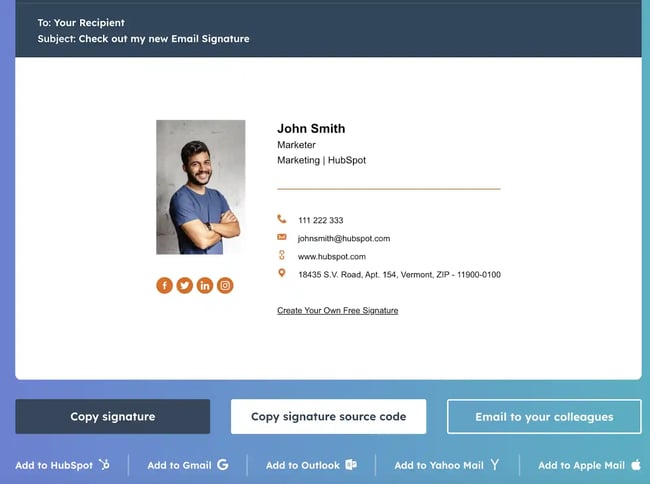Click the HubSpot sprocket icon
Viewport: 650px width, 484px height.
[104, 465]
